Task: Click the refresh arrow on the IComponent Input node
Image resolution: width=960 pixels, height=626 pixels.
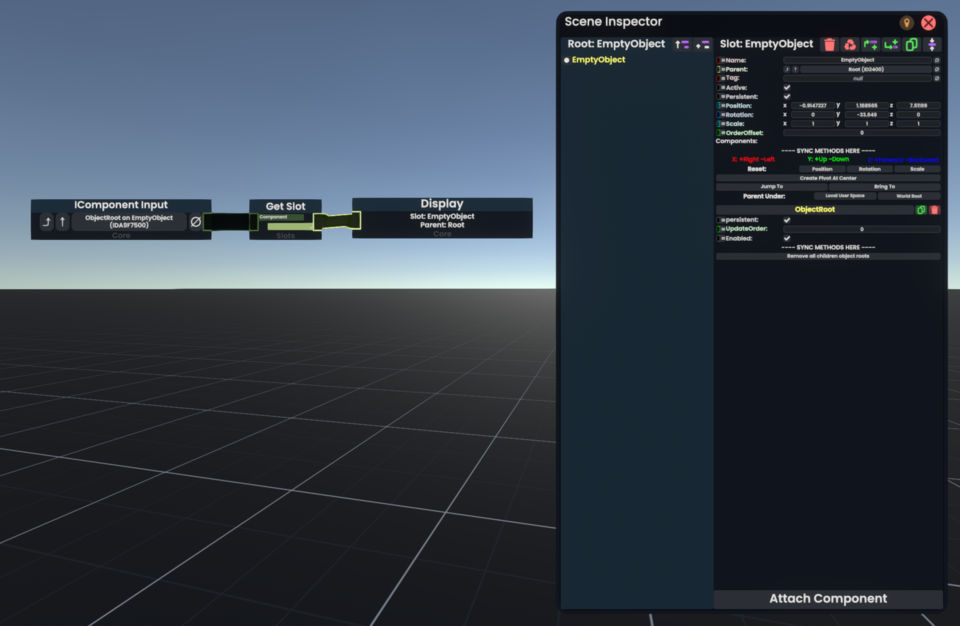Action: 45,222
